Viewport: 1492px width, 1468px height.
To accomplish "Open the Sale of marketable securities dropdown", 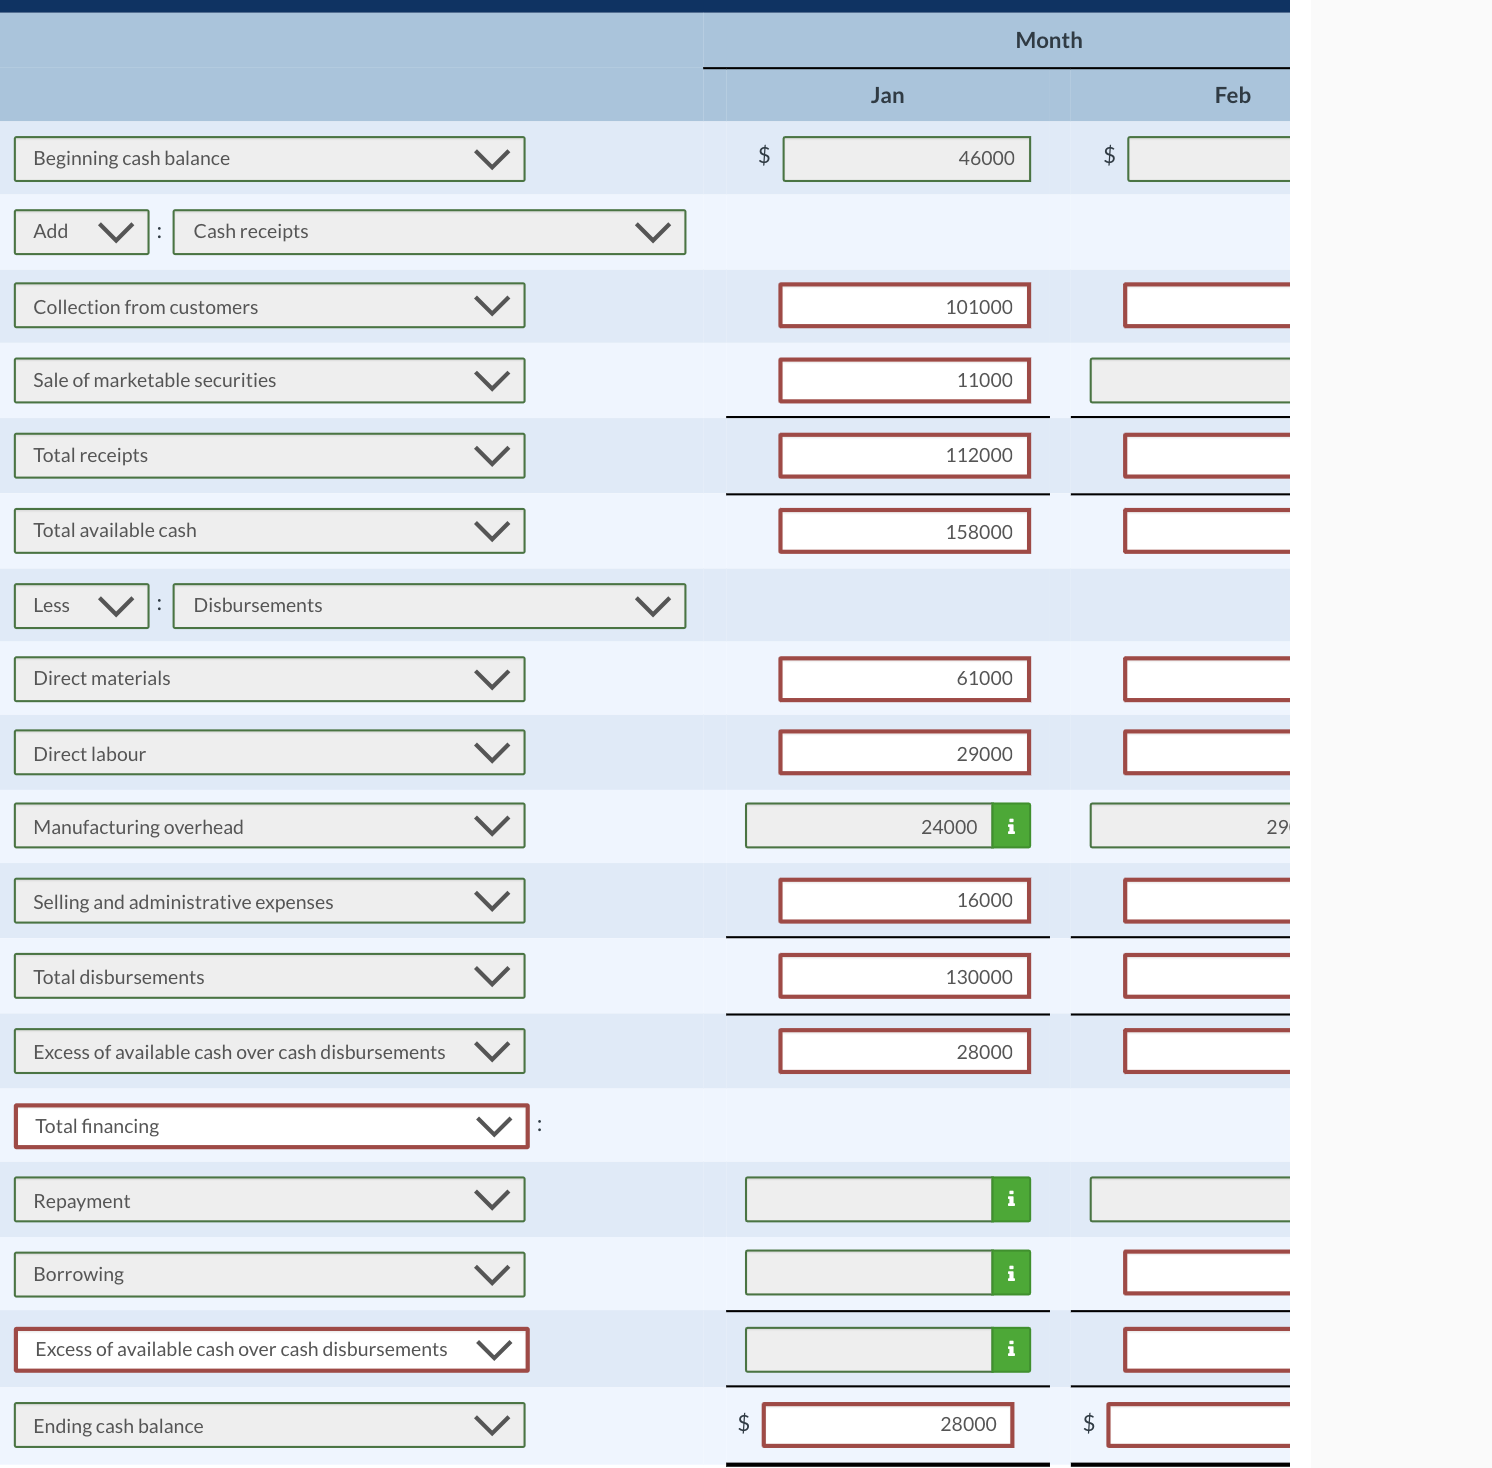I will (x=270, y=381).
